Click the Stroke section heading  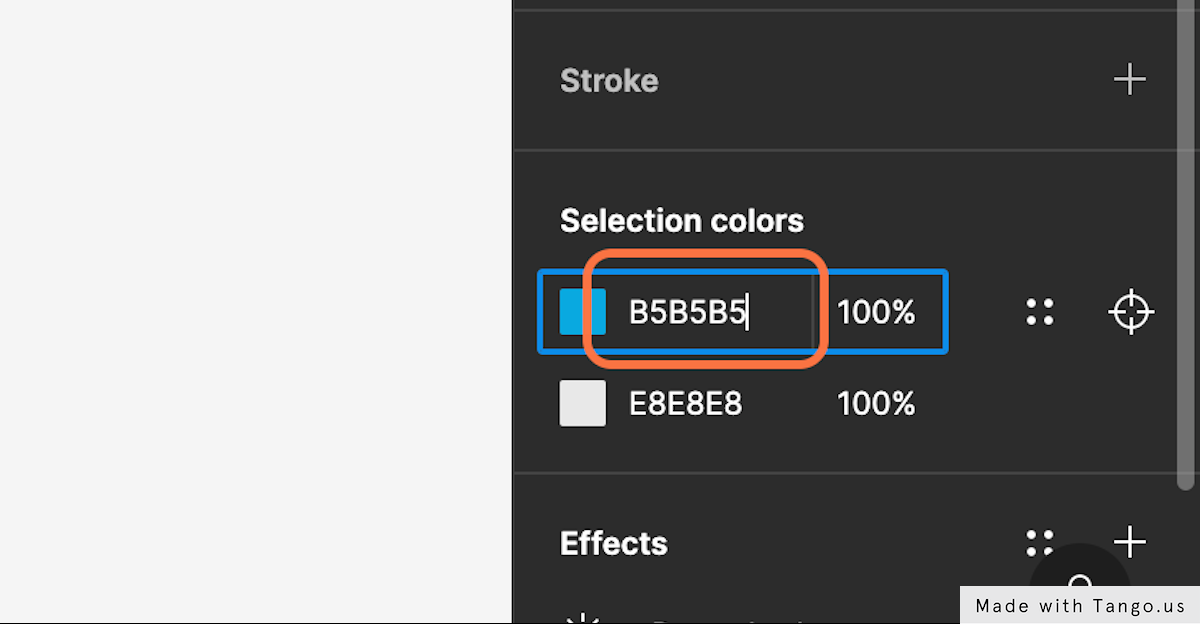(x=609, y=81)
